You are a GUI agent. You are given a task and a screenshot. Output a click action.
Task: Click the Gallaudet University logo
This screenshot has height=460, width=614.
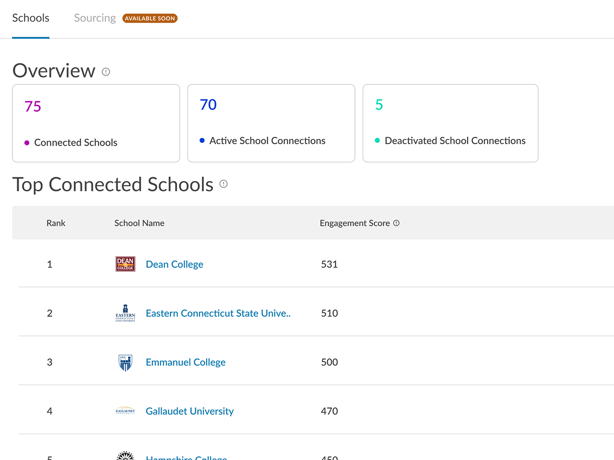[x=125, y=411]
